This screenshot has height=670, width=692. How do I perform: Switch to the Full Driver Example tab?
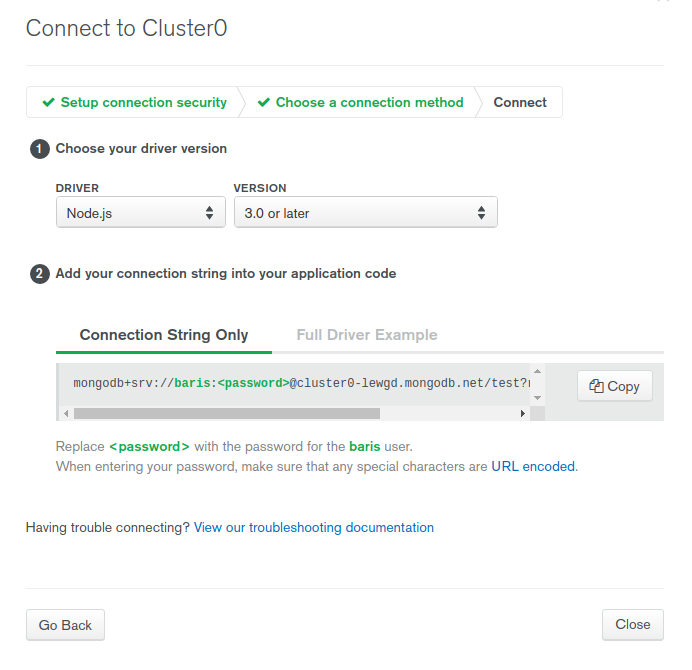(367, 335)
